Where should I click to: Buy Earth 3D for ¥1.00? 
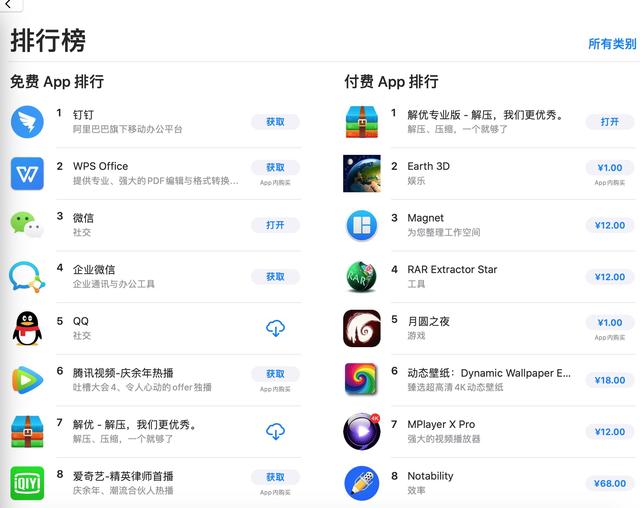tap(610, 168)
